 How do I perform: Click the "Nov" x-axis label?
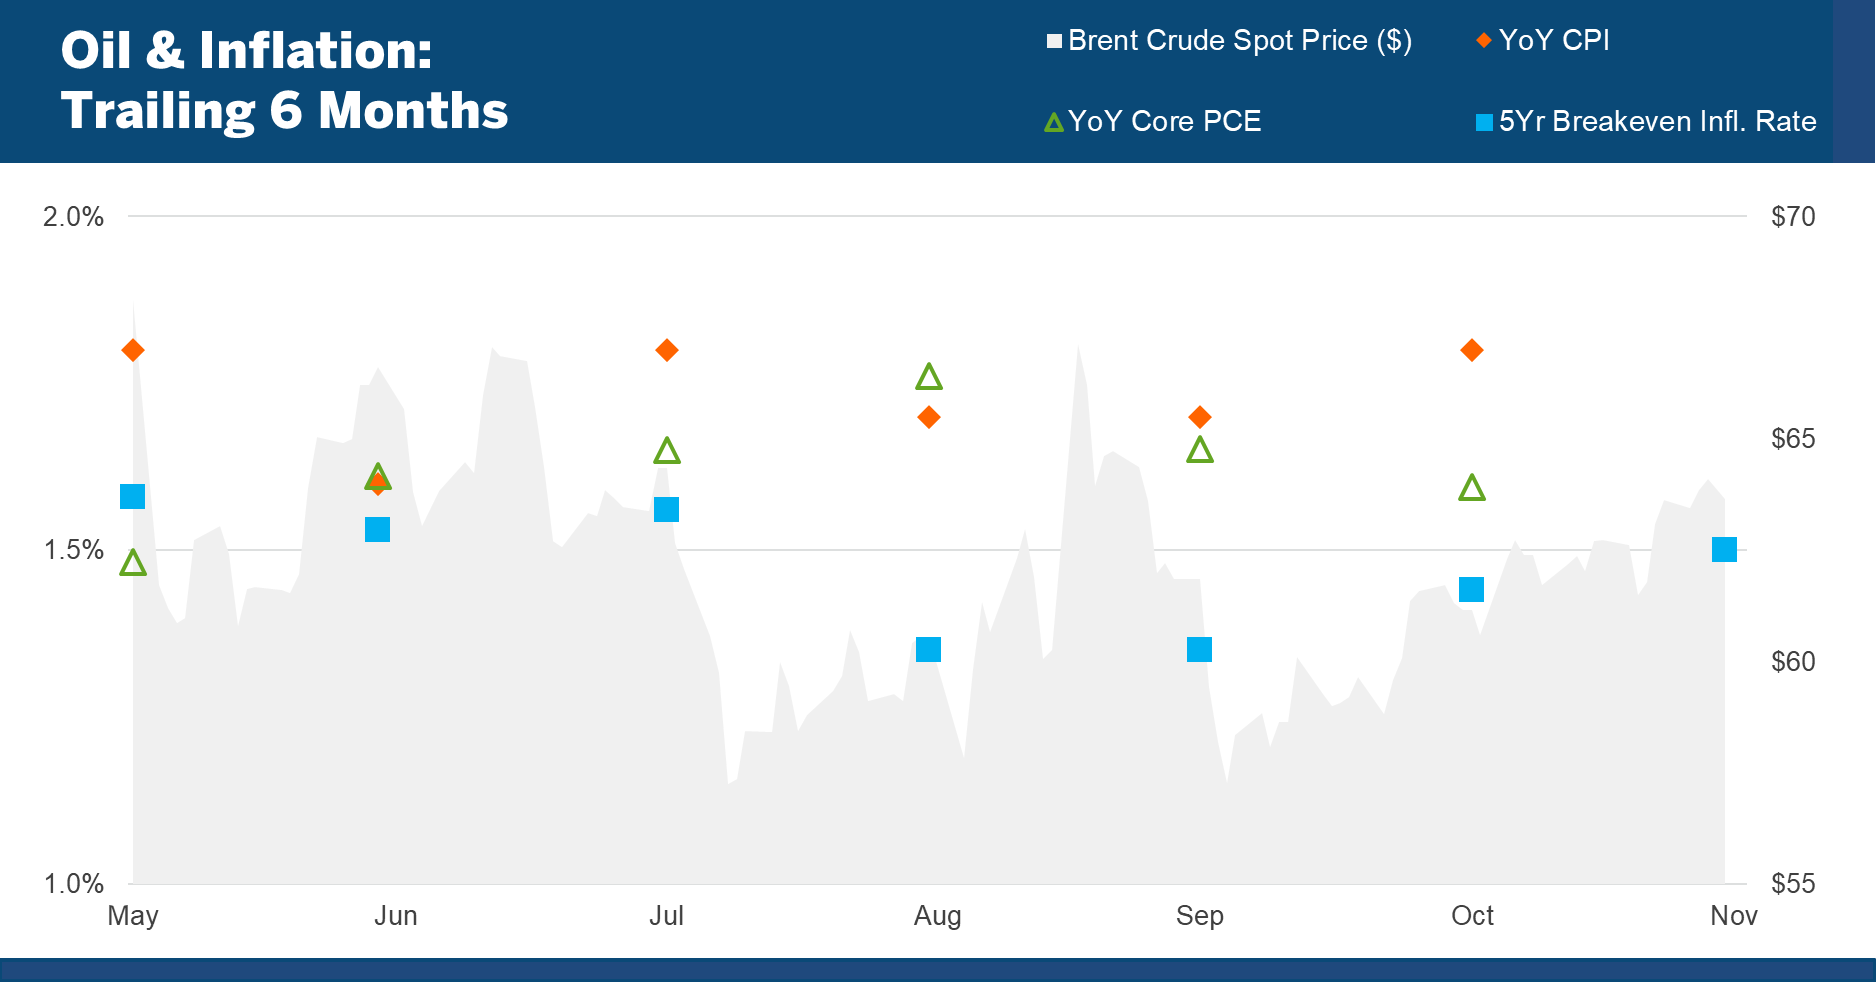[x=1733, y=915]
